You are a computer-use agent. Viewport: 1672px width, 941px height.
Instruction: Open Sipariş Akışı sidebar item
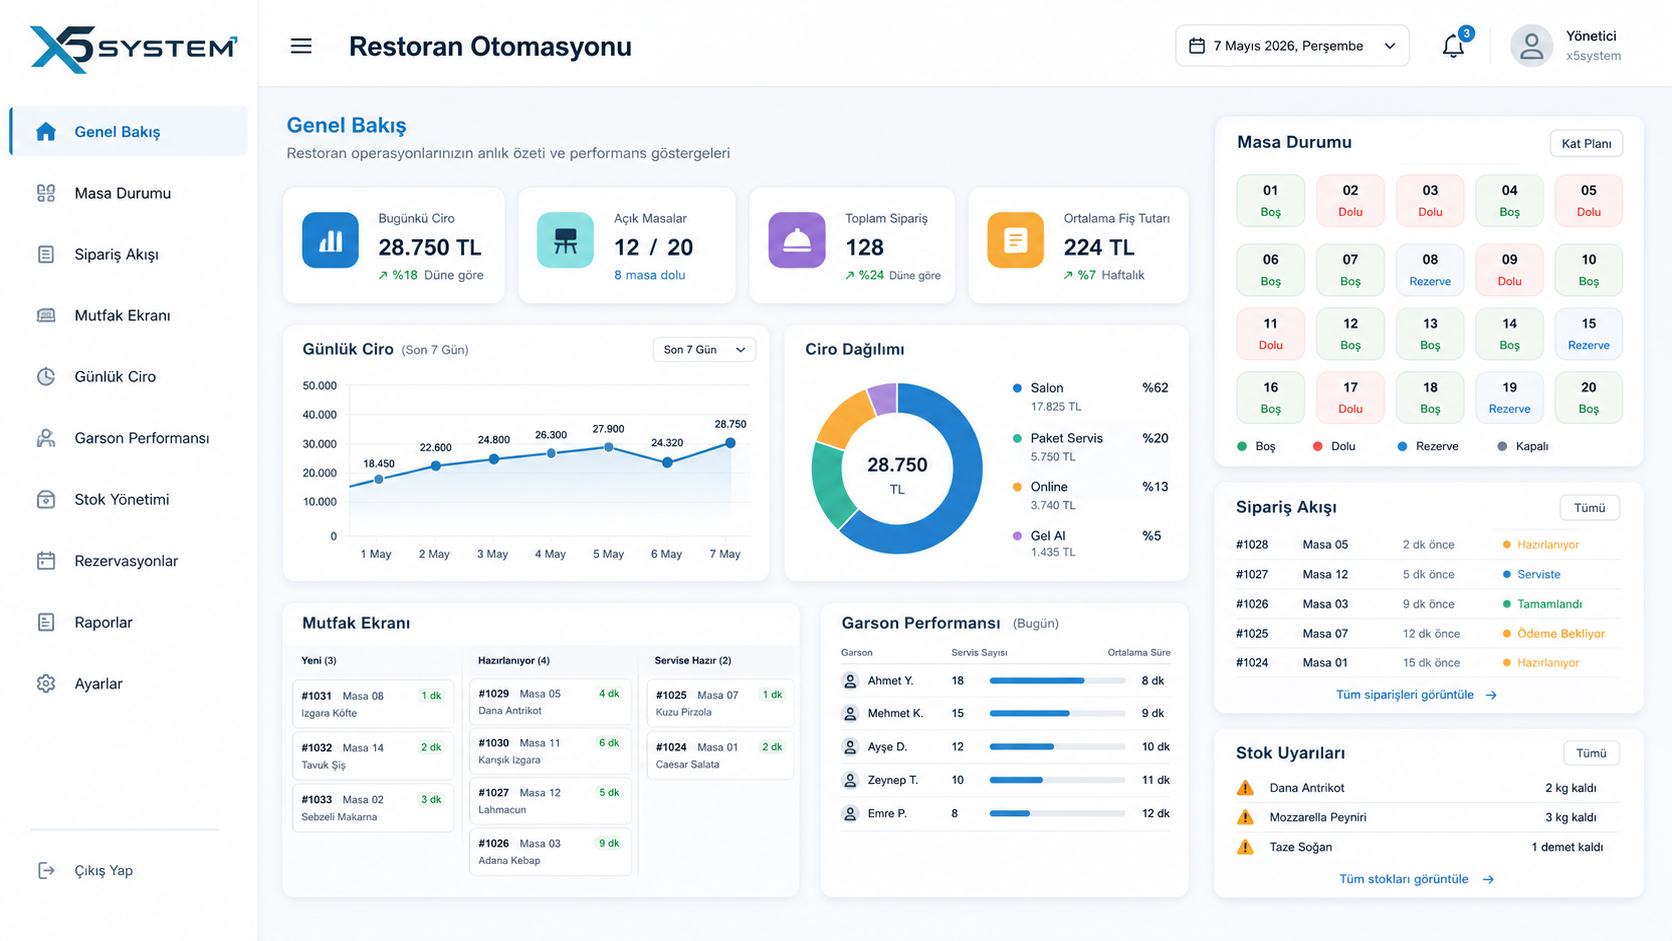(x=128, y=254)
